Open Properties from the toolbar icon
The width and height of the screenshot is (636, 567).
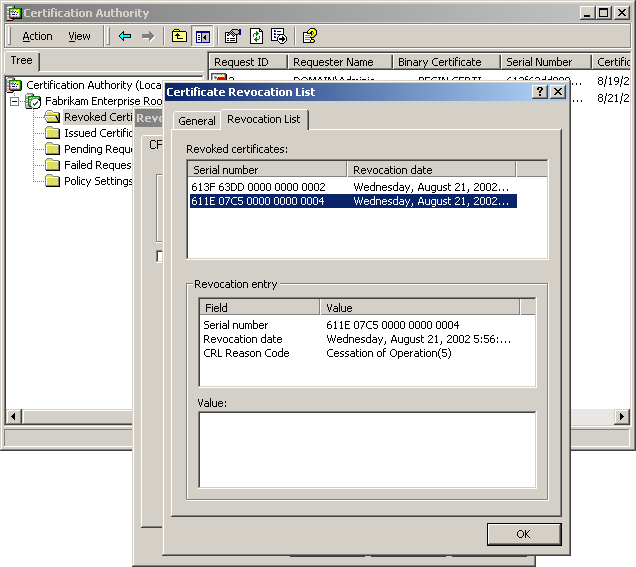233,36
